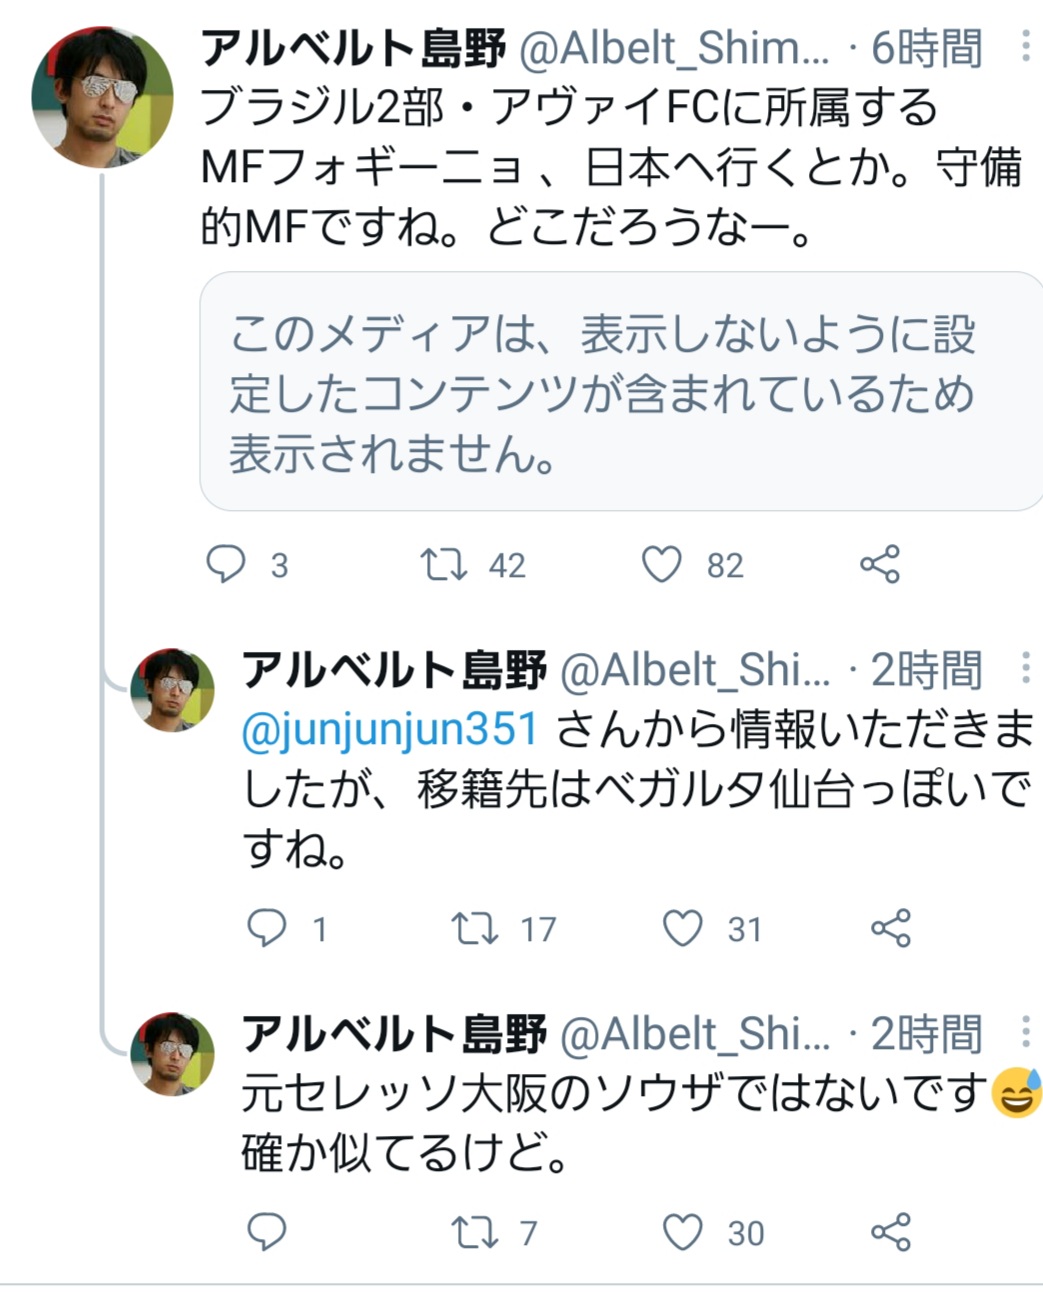1043x1294 pixels.
Task: Tap the large profile avatar on first tweet
Action: click(102, 97)
